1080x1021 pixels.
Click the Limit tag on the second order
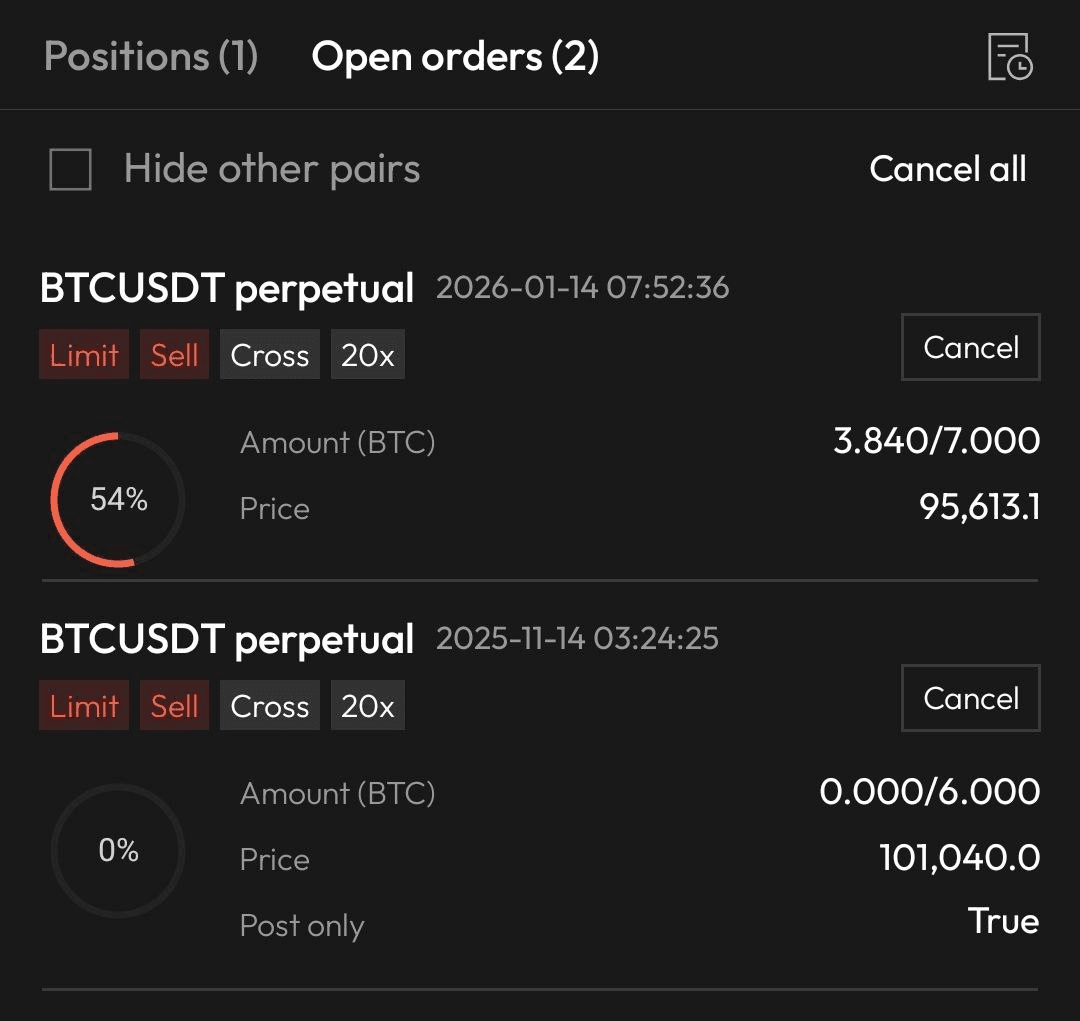[x=84, y=705]
